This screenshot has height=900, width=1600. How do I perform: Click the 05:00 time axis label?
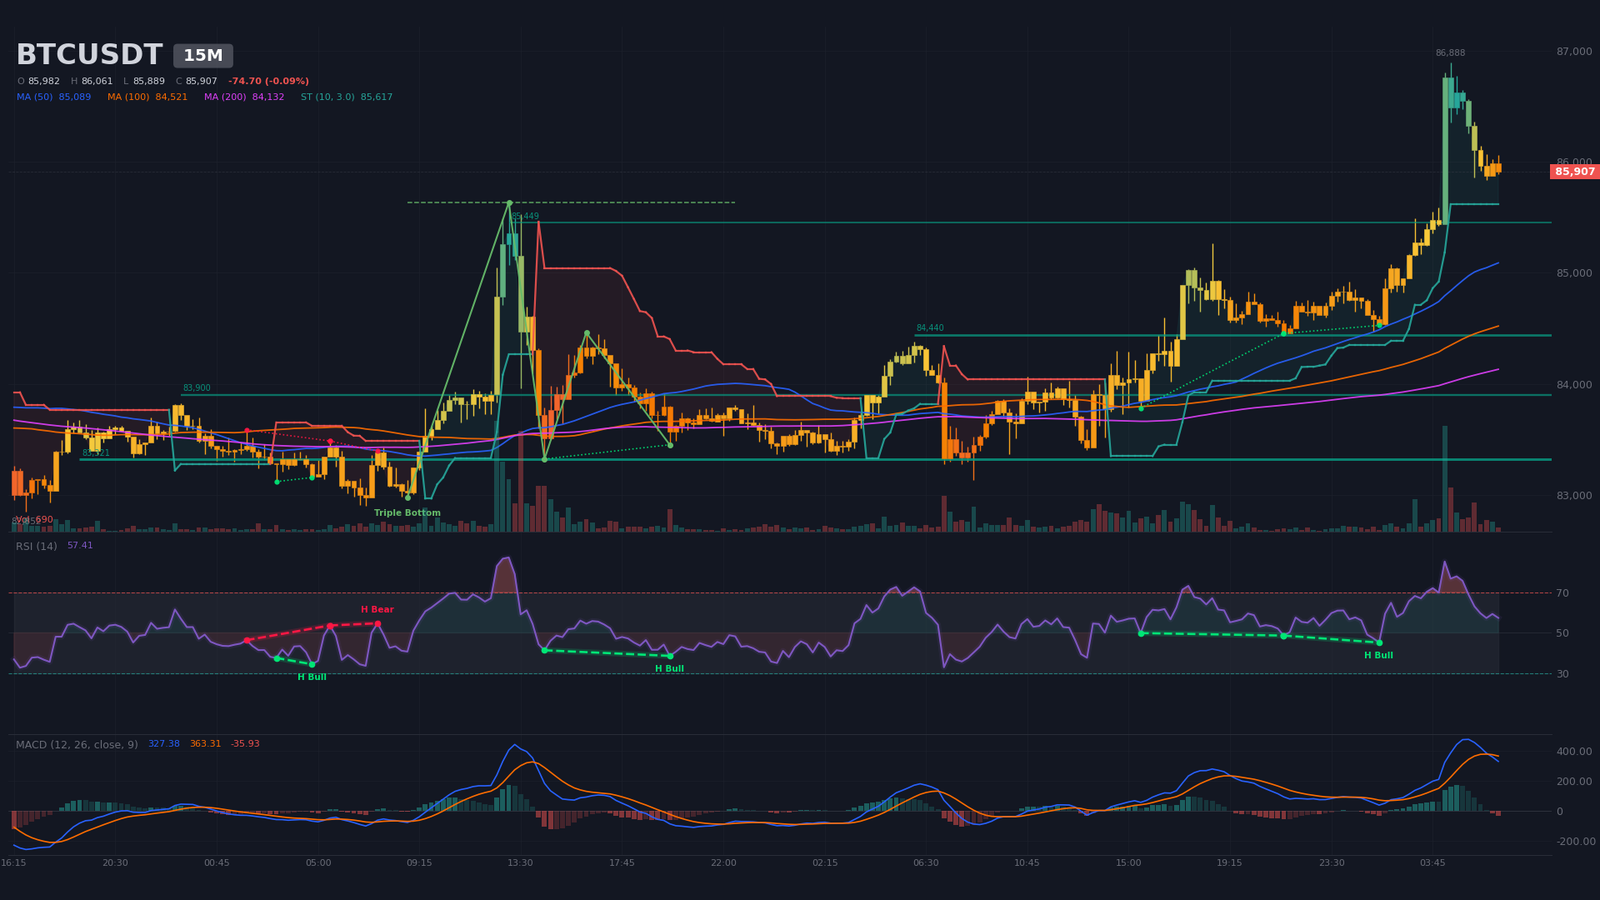click(x=318, y=863)
